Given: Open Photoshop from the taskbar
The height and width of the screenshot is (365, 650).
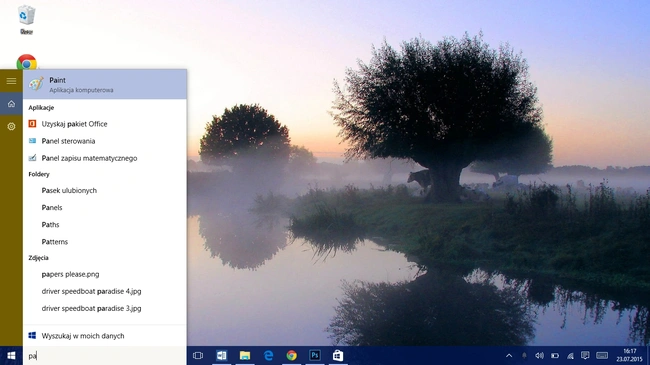Looking at the screenshot, I should pos(315,355).
